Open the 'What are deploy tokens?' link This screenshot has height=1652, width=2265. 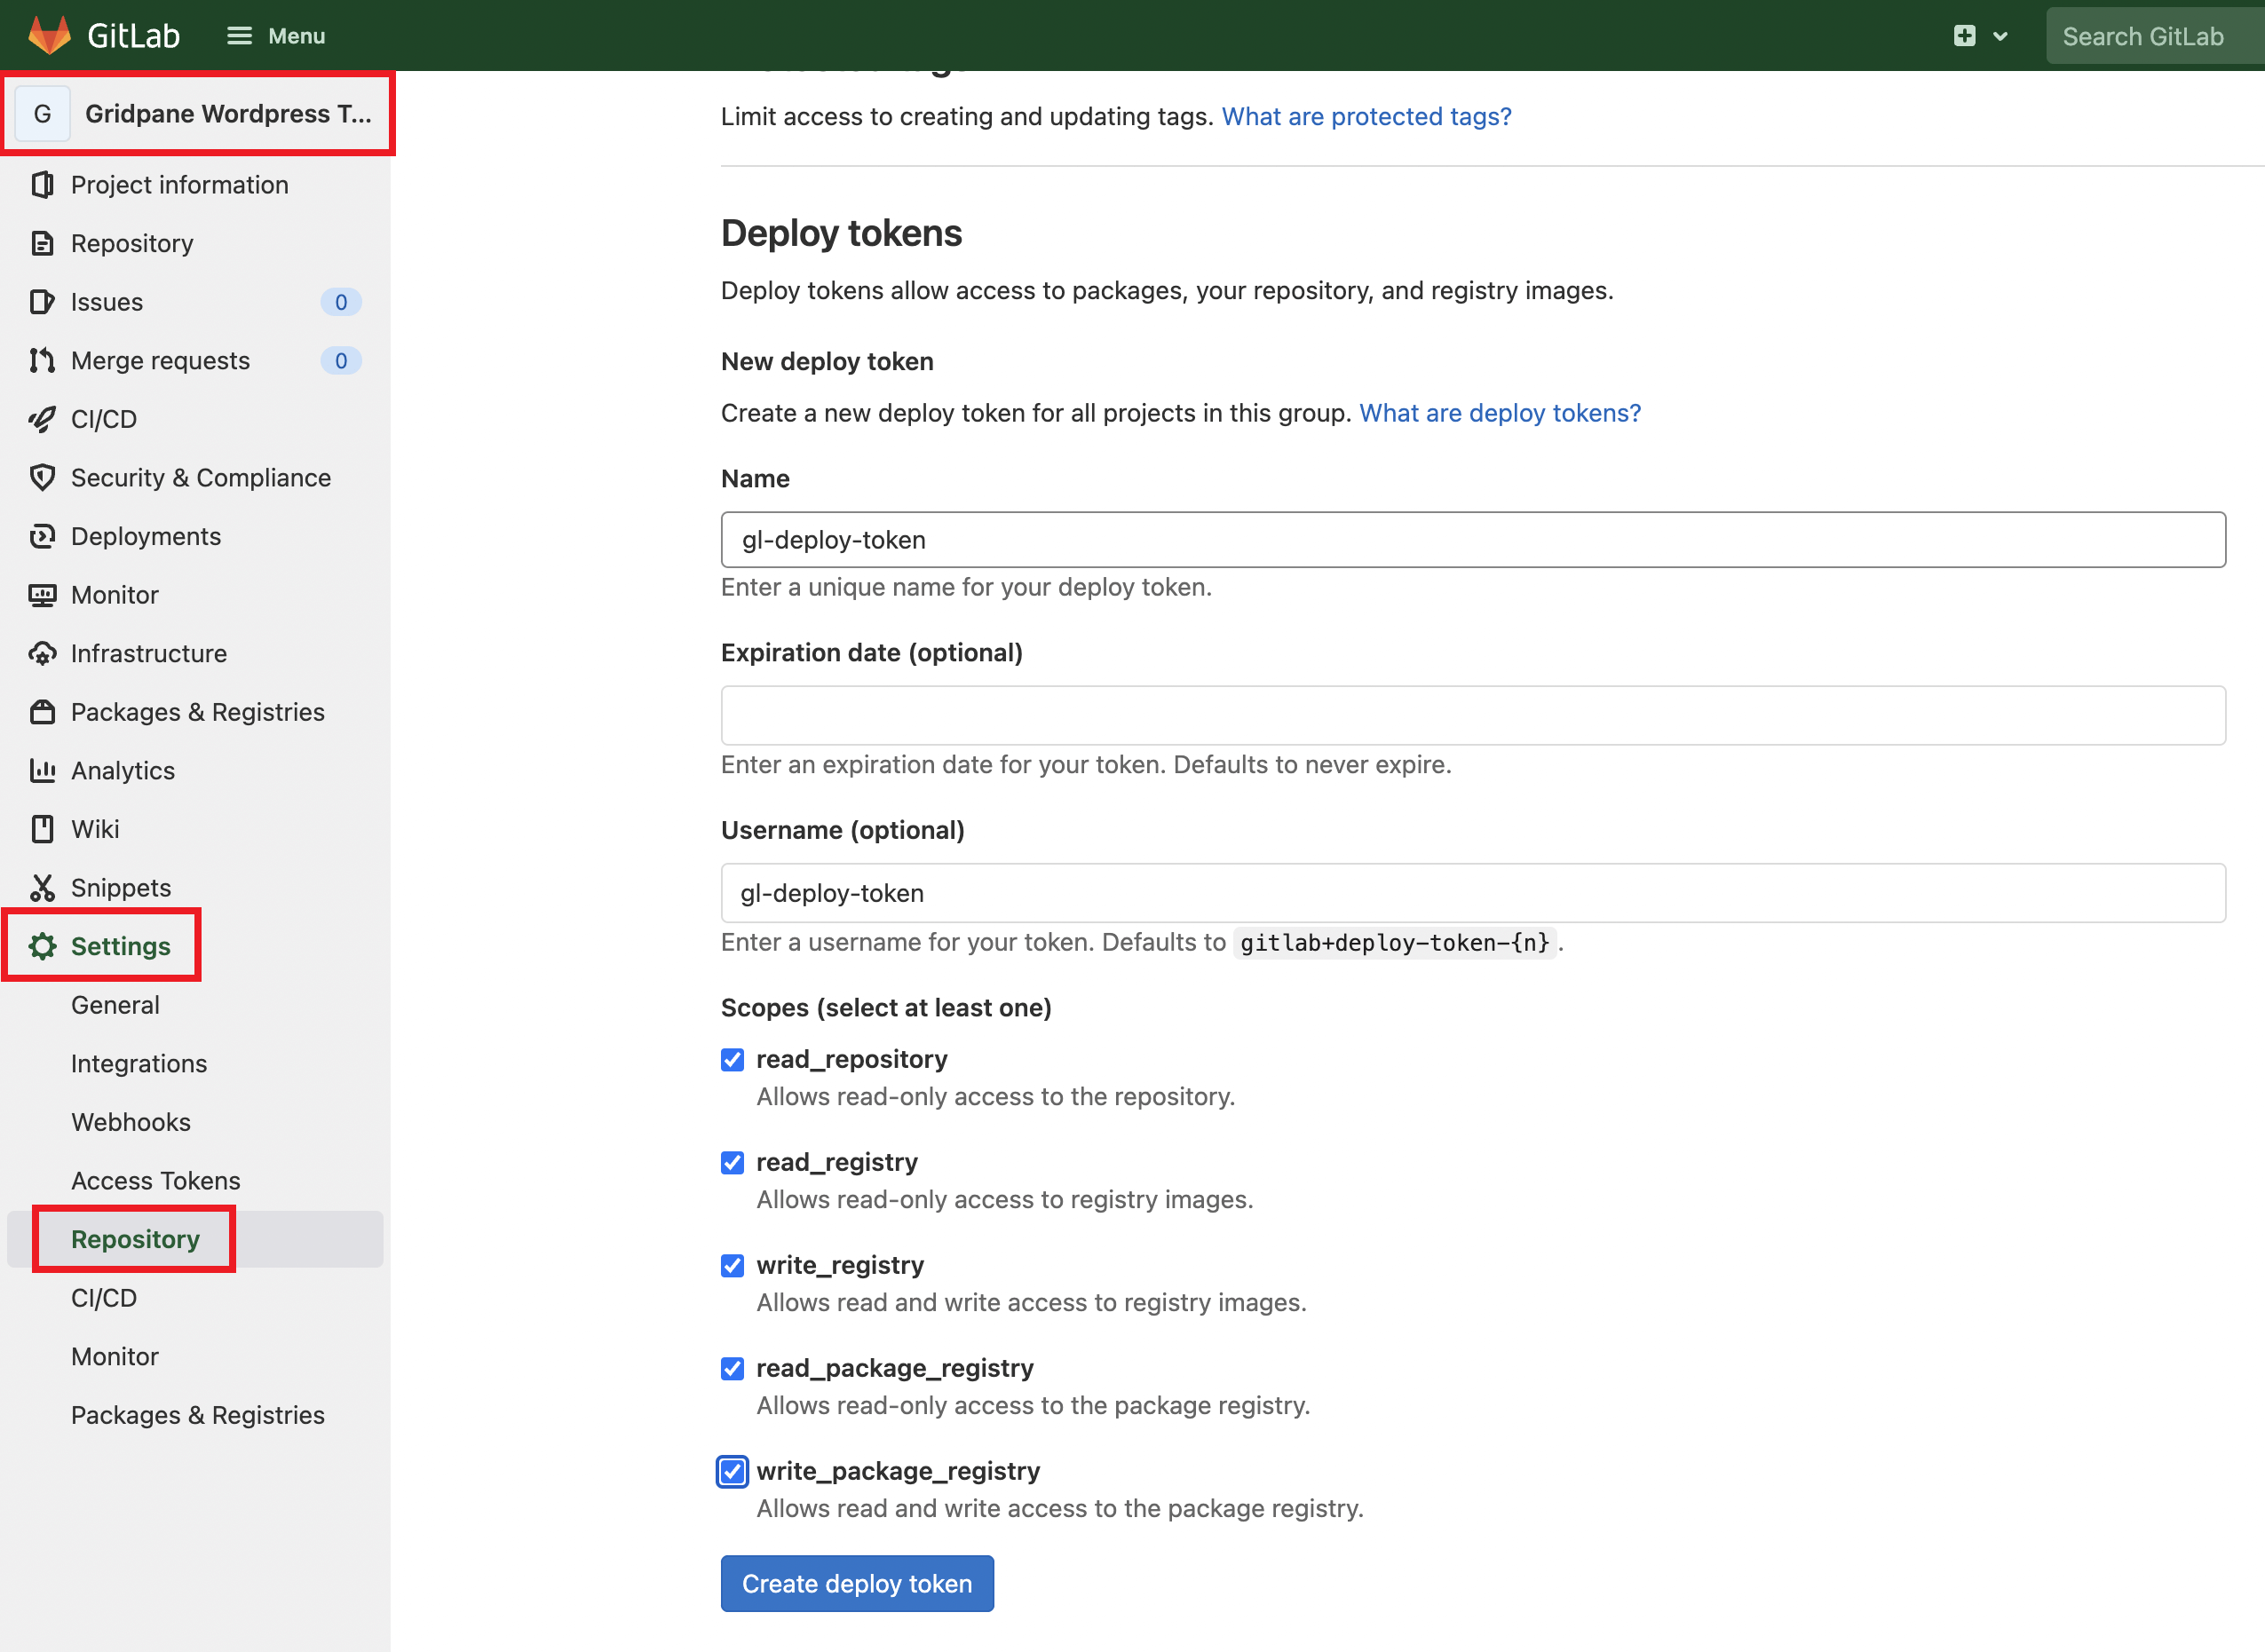click(1499, 413)
